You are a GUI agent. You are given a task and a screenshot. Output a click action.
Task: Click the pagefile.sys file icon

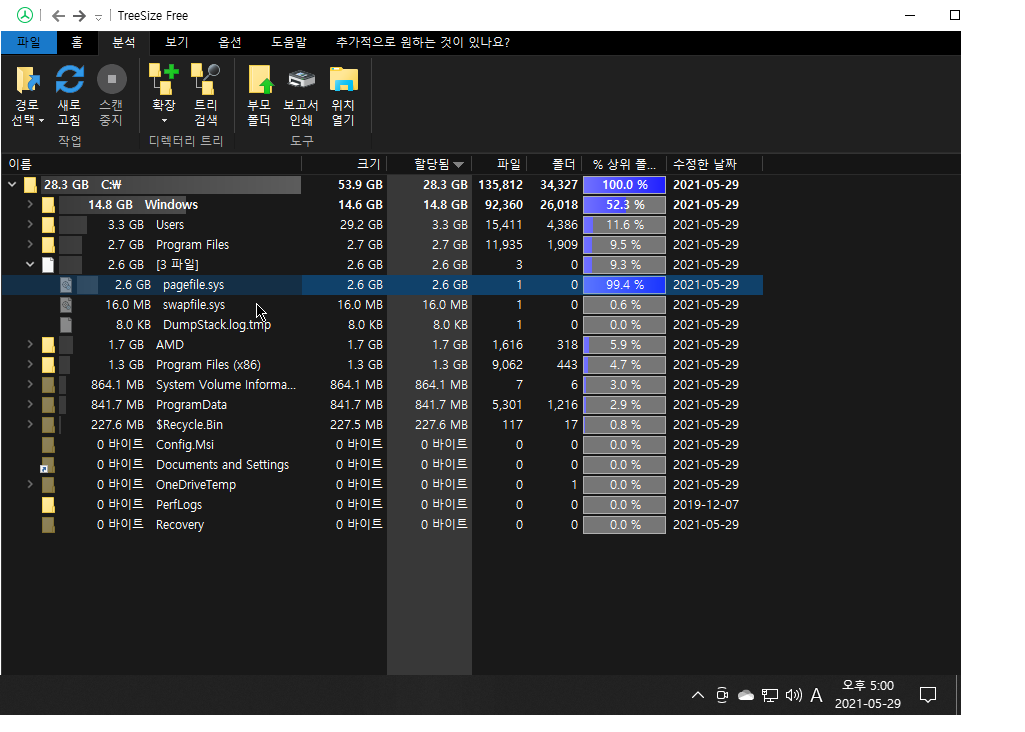click(66, 285)
